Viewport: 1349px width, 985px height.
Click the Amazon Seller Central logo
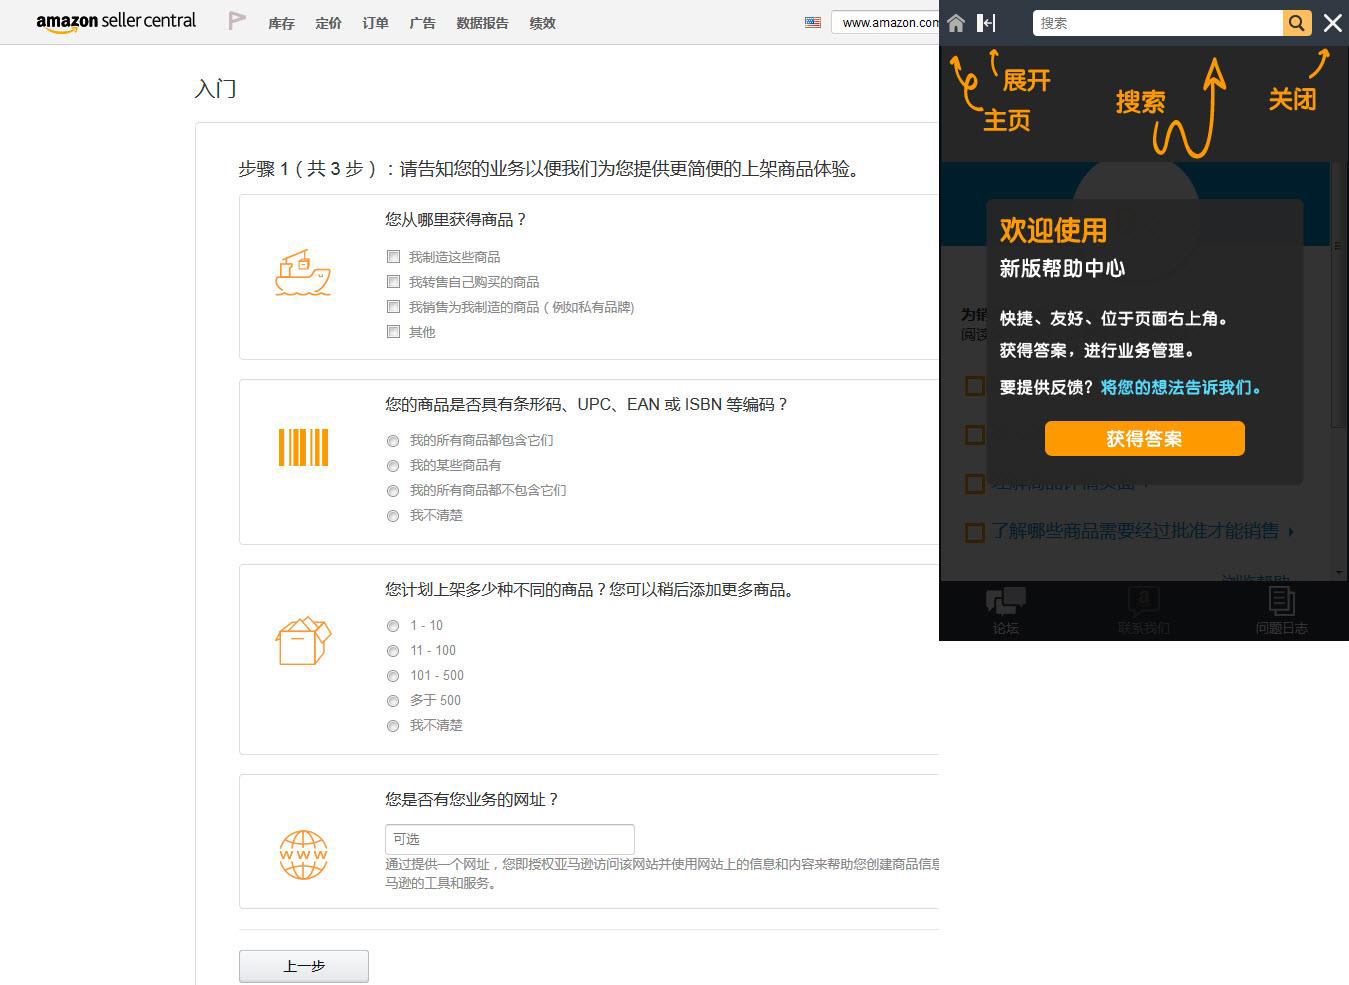[x=115, y=21]
